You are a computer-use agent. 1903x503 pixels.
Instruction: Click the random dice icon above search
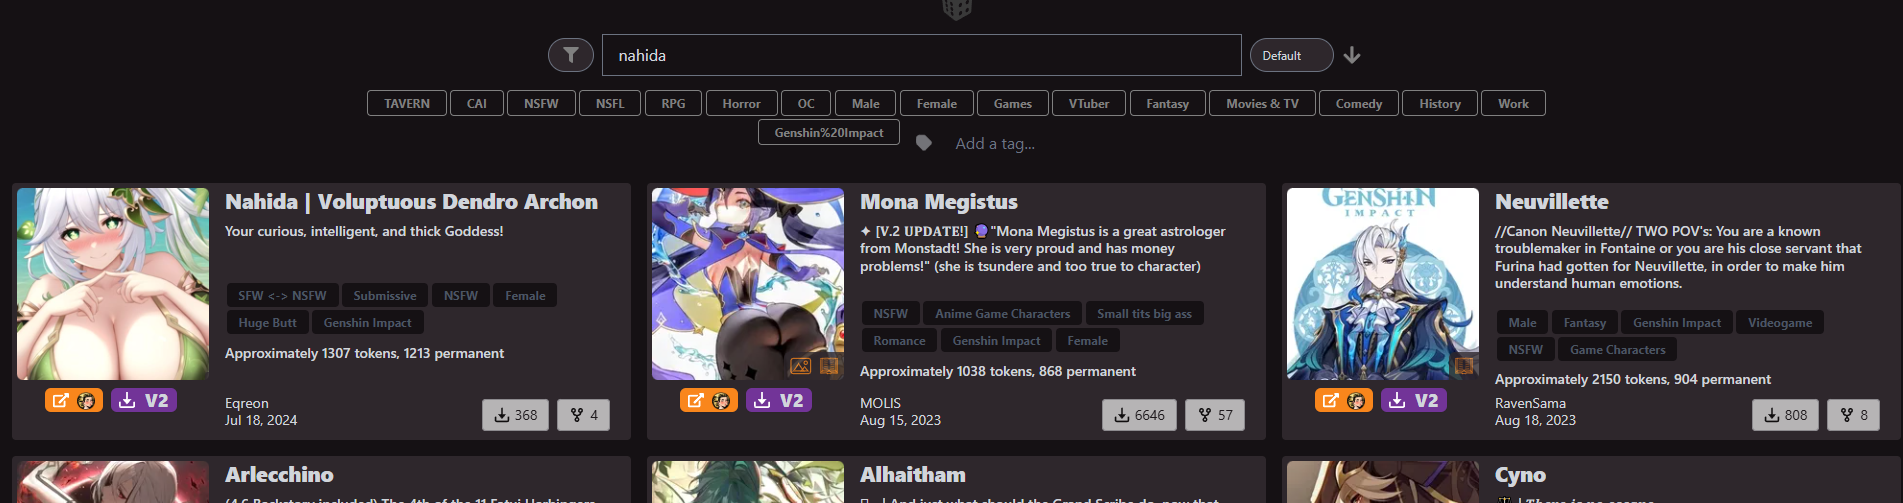click(957, 9)
